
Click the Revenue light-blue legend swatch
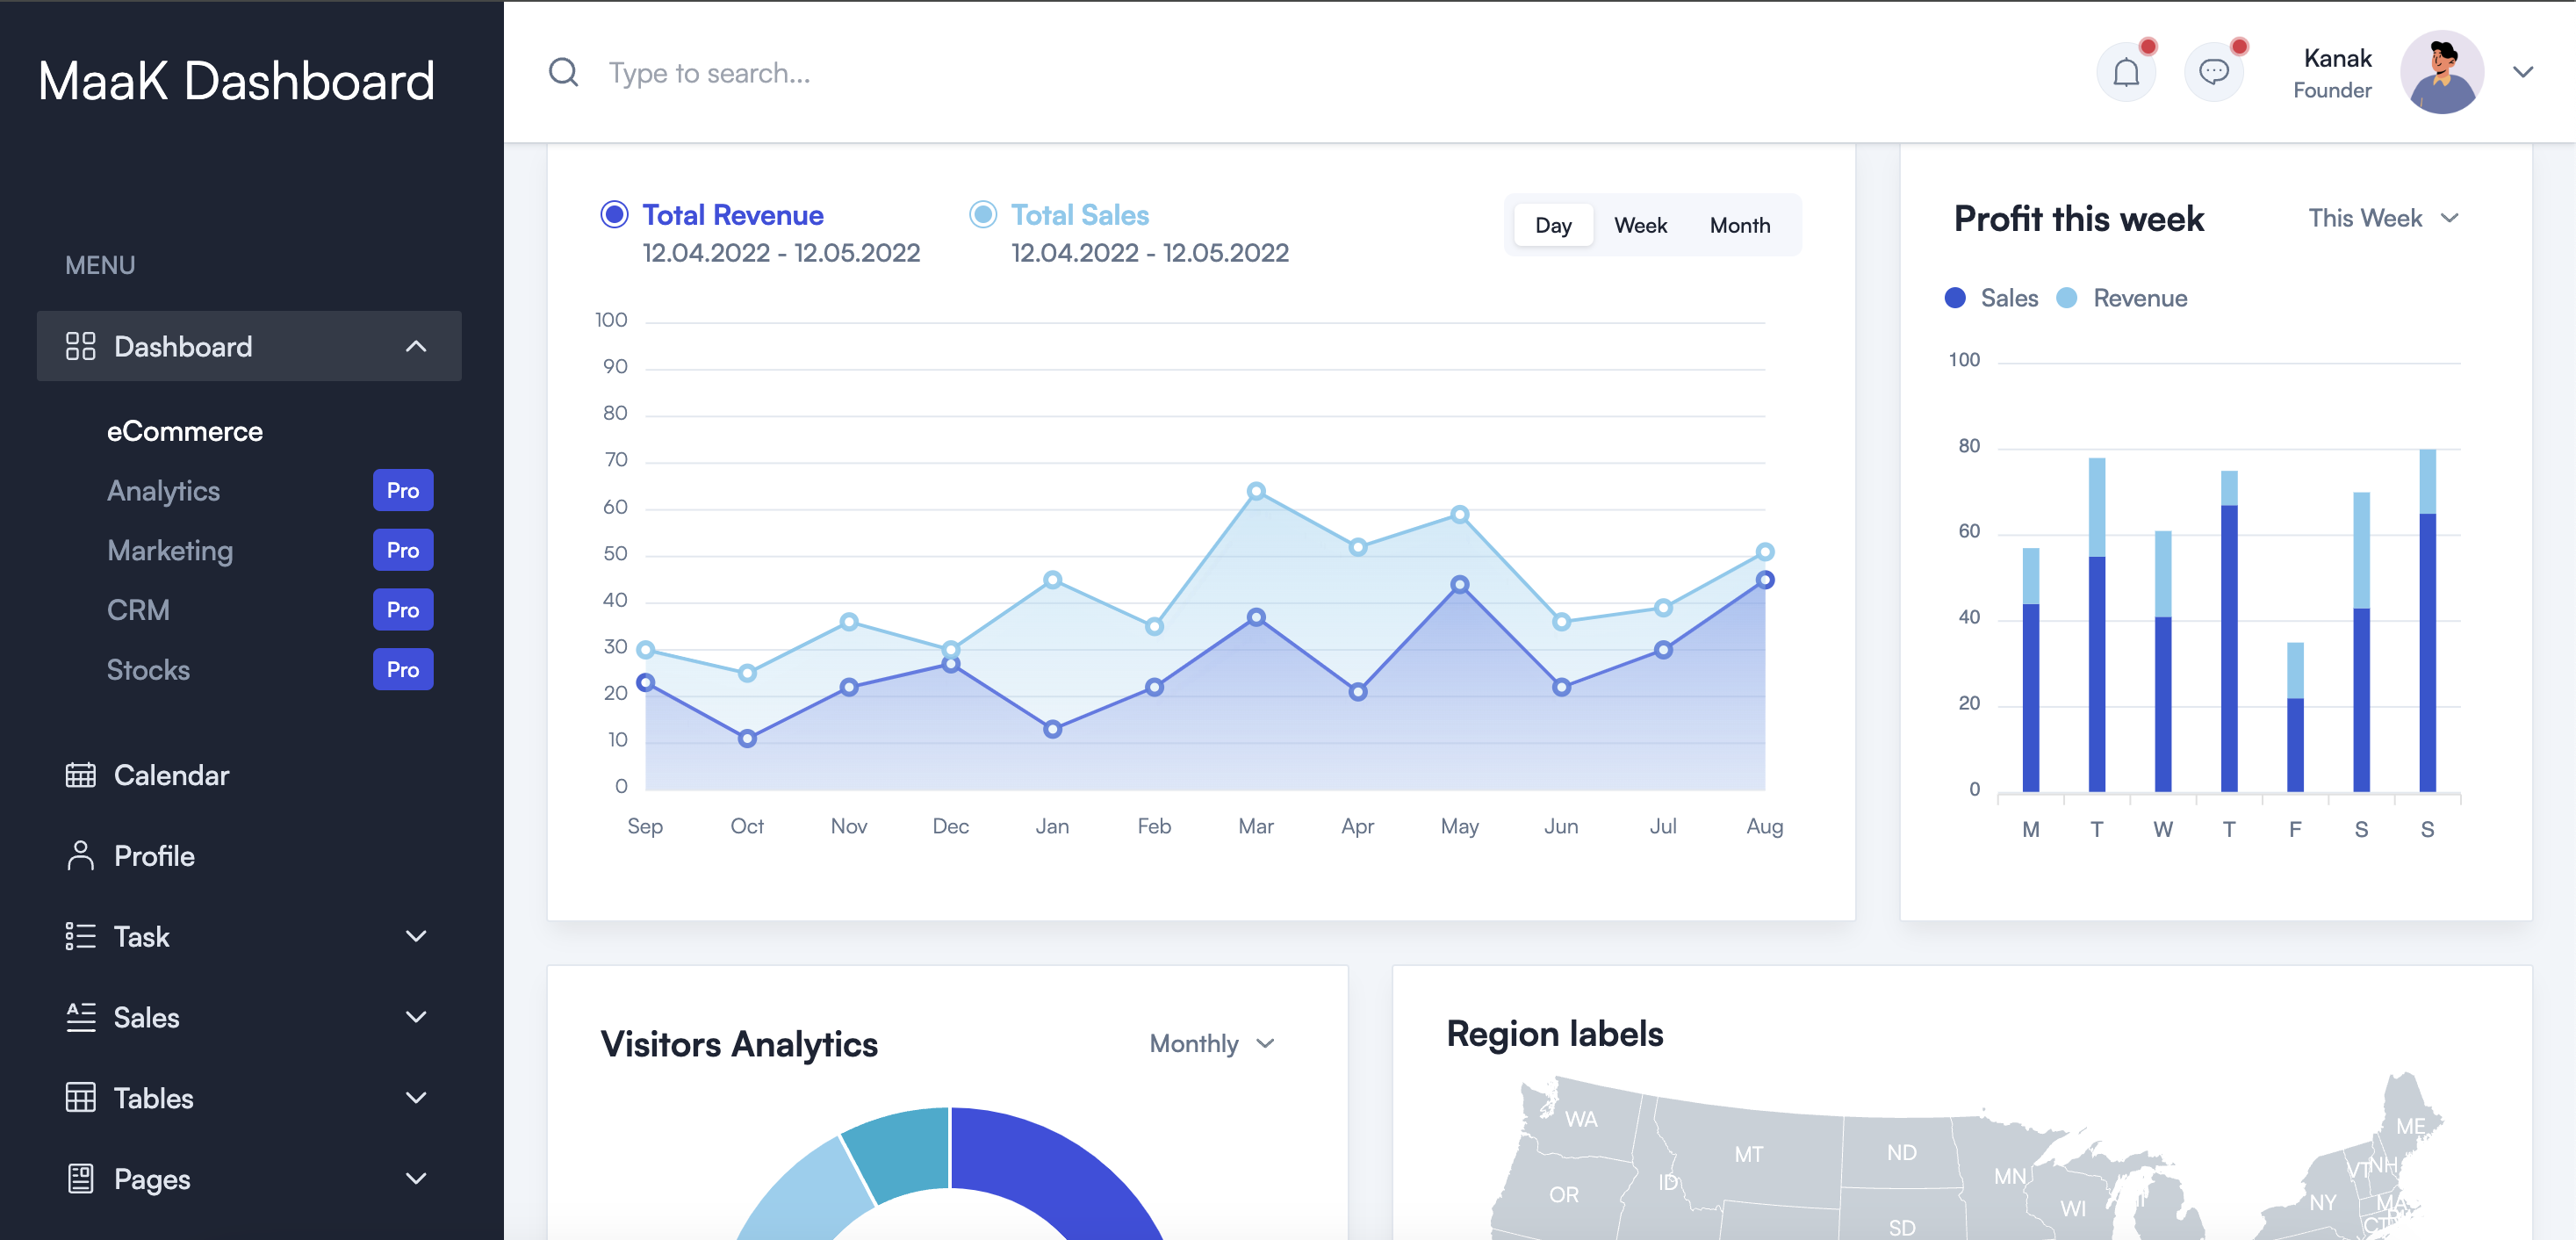click(2066, 298)
